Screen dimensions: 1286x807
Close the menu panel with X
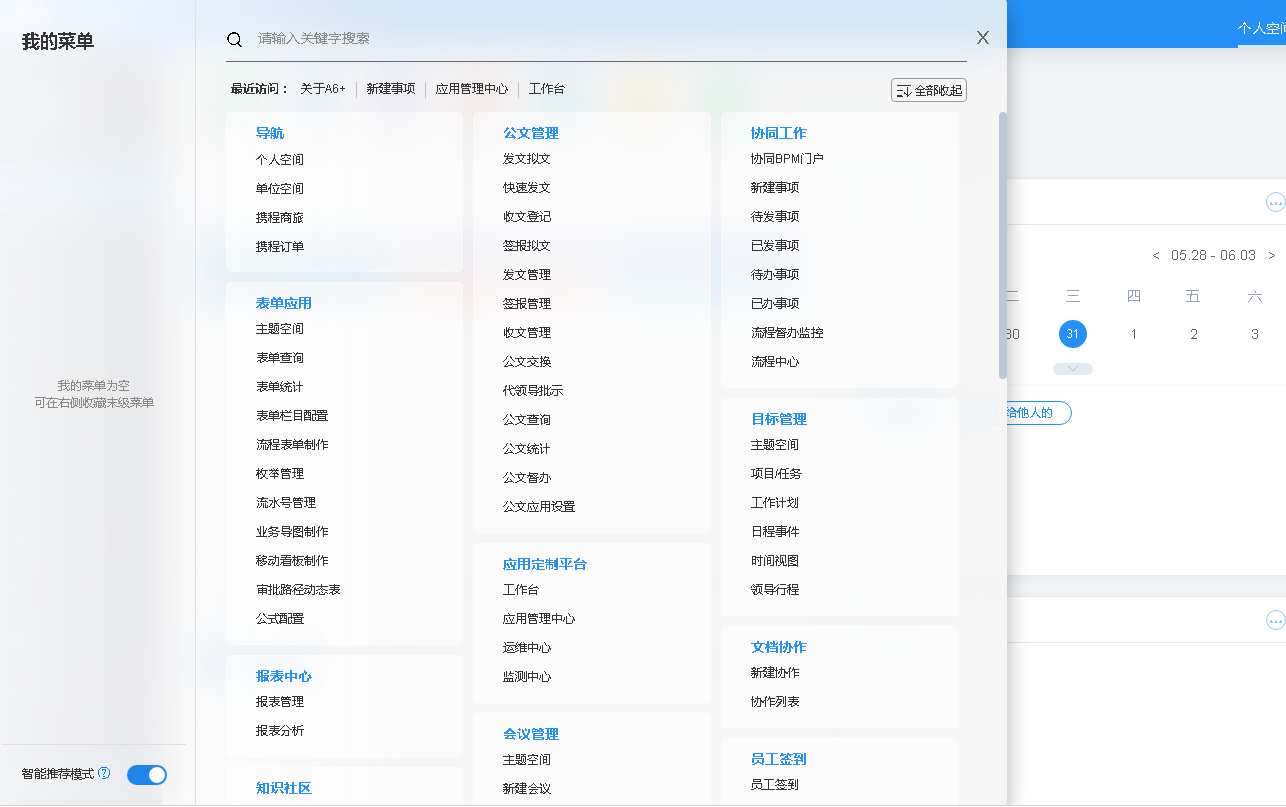(983, 38)
